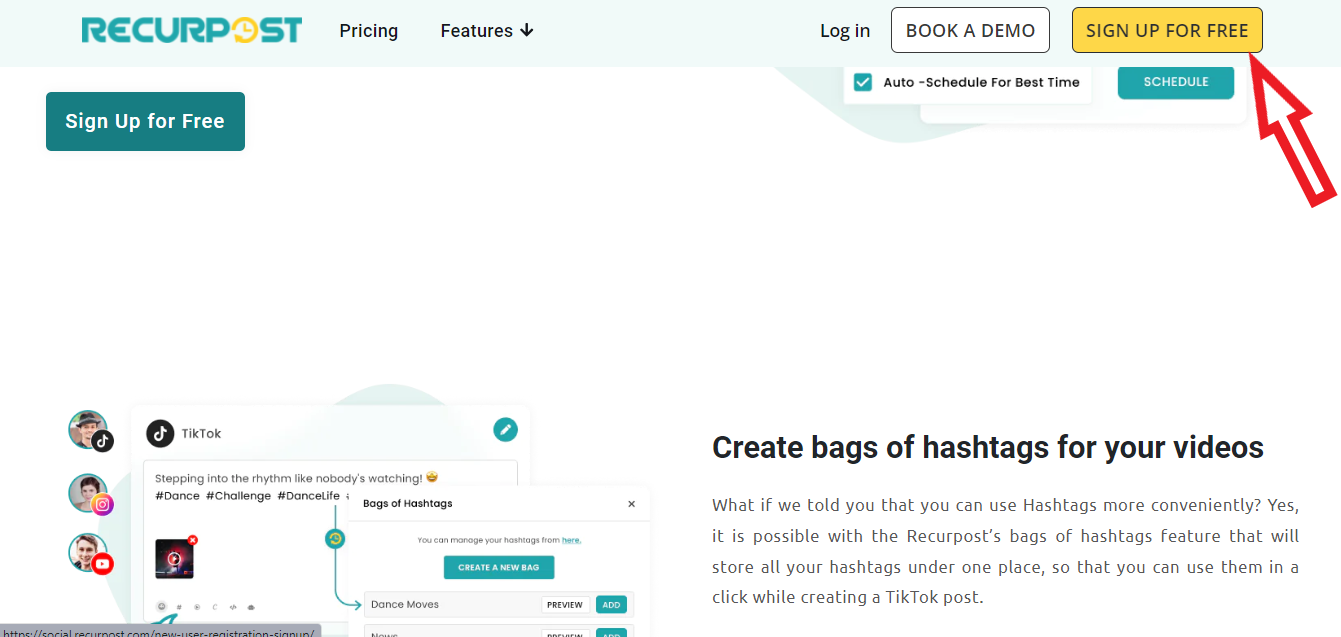This screenshot has height=637, width=1341.
Task: Close the Bags of Hashtags dialog
Action: (631, 504)
